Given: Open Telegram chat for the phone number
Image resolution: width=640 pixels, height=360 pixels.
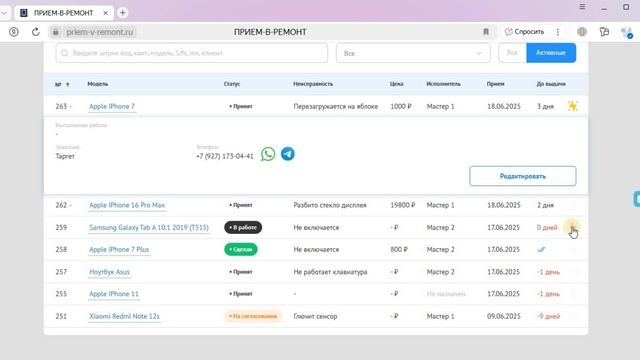Looking at the screenshot, I should coord(288,154).
